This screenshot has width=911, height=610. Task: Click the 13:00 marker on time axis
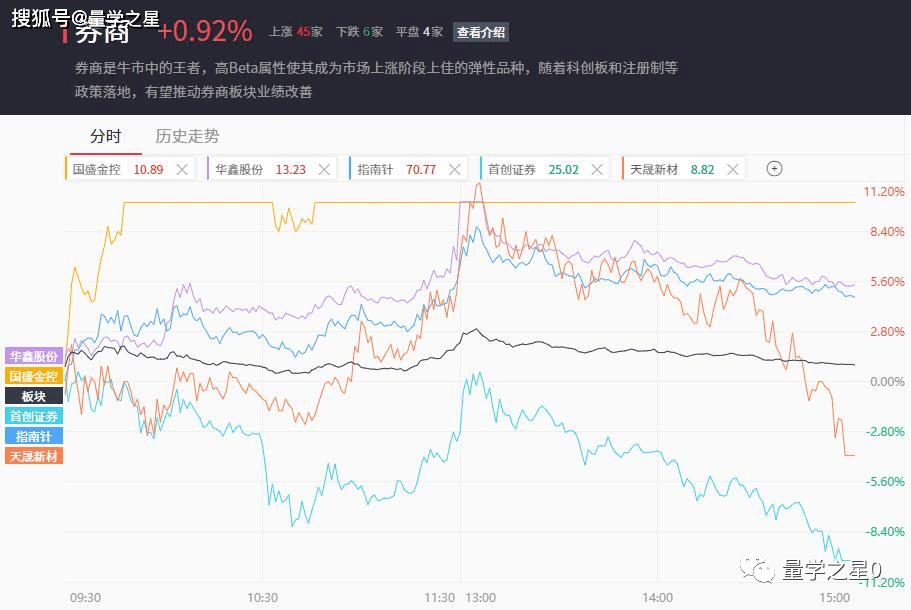[x=480, y=597]
